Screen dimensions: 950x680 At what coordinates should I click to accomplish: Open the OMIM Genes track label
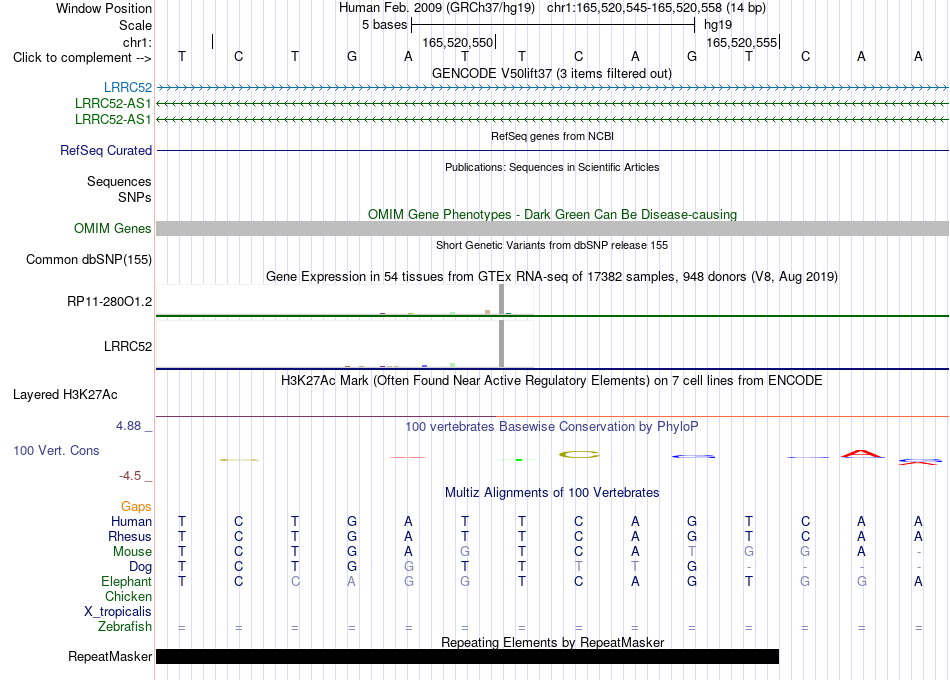[x=113, y=228]
